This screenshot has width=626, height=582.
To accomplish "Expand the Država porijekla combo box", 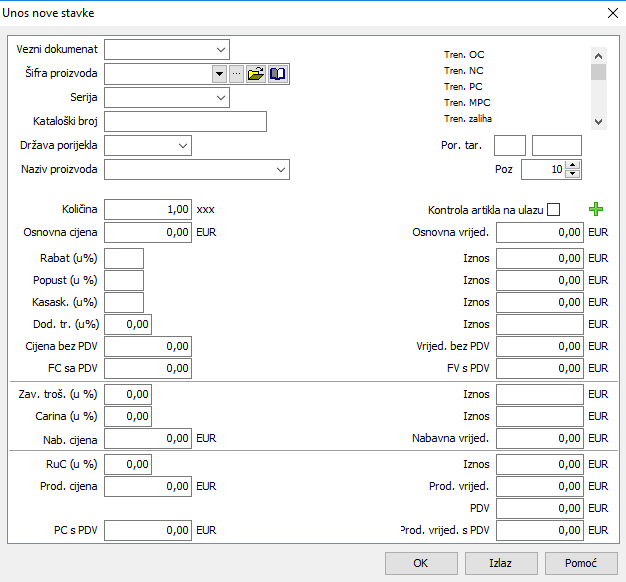I will (x=182, y=146).
